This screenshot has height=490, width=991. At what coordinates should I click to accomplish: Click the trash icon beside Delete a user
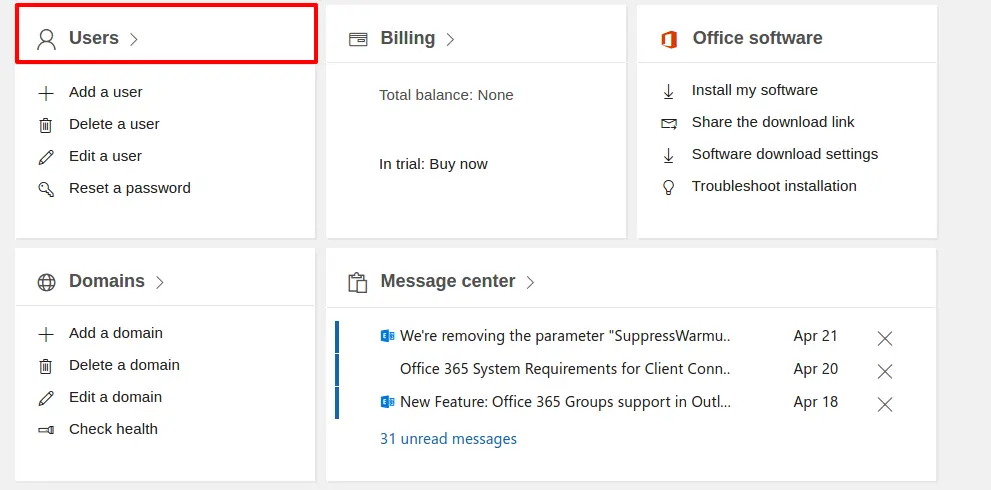coord(46,125)
